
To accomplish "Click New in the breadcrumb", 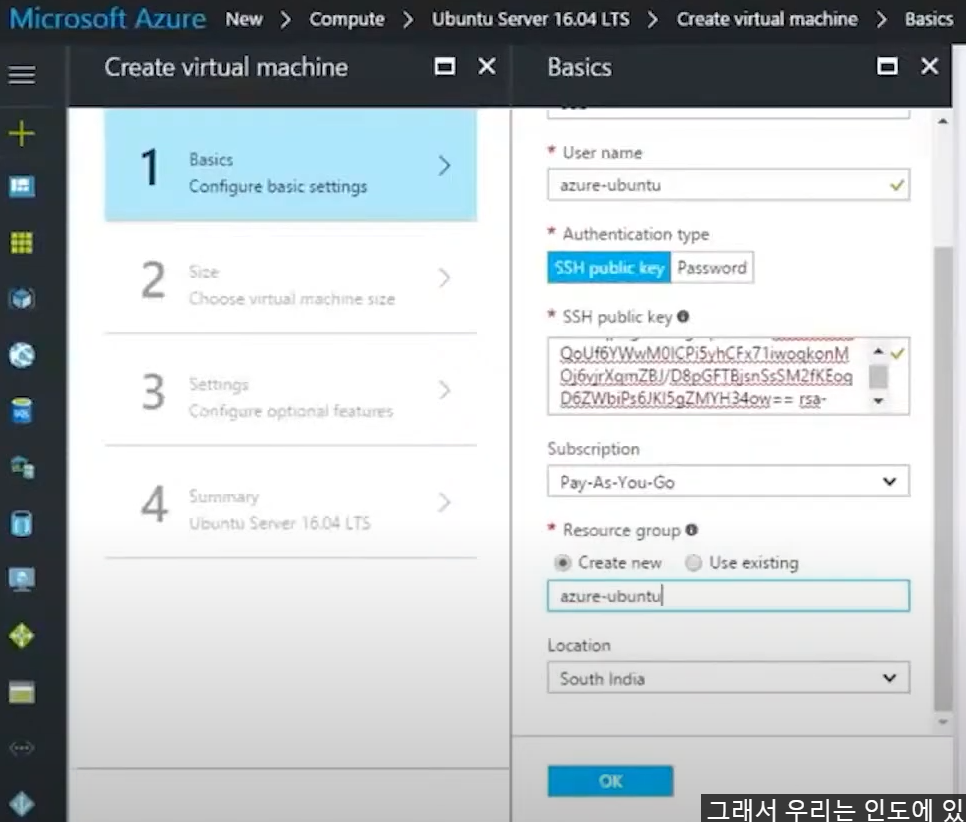I will [x=244, y=19].
